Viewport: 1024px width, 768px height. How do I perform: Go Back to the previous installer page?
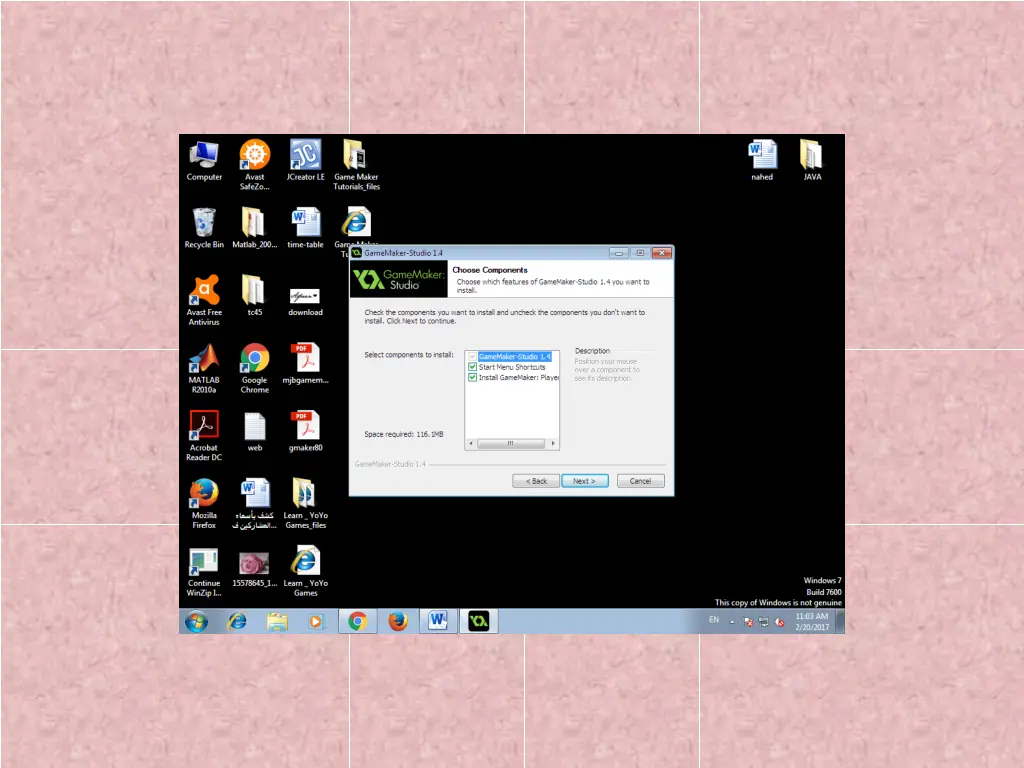536,481
